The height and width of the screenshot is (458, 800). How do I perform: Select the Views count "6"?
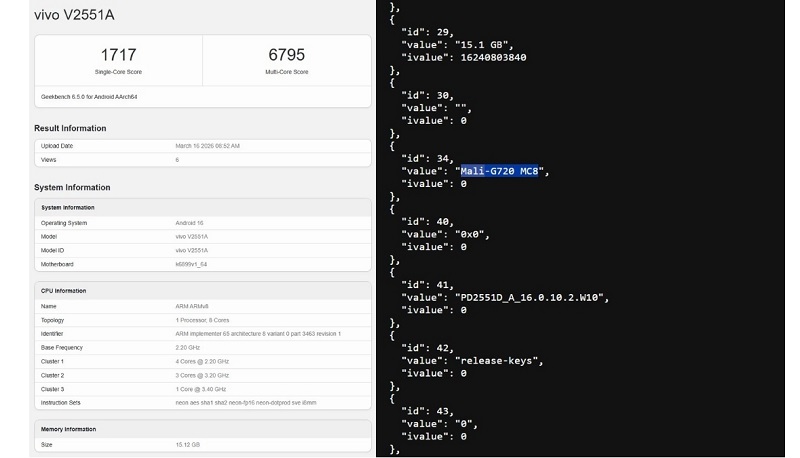177,160
